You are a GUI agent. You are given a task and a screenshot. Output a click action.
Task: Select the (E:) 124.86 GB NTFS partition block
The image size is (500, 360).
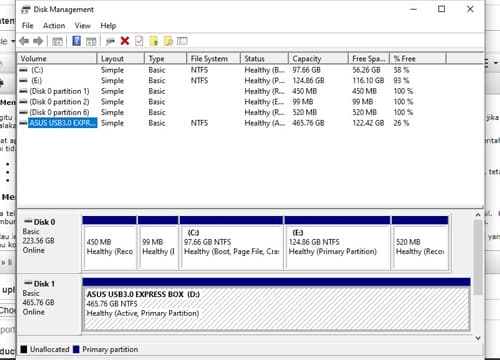tap(337, 243)
